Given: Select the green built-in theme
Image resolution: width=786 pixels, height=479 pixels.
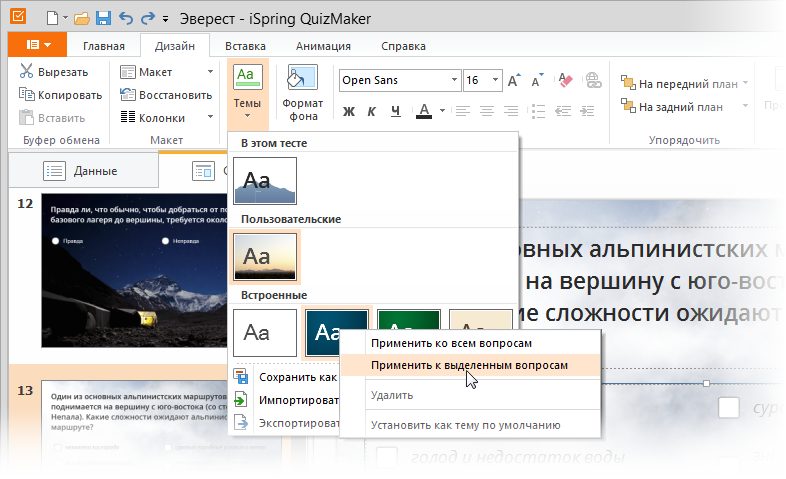Looking at the screenshot, I should click(x=409, y=320).
